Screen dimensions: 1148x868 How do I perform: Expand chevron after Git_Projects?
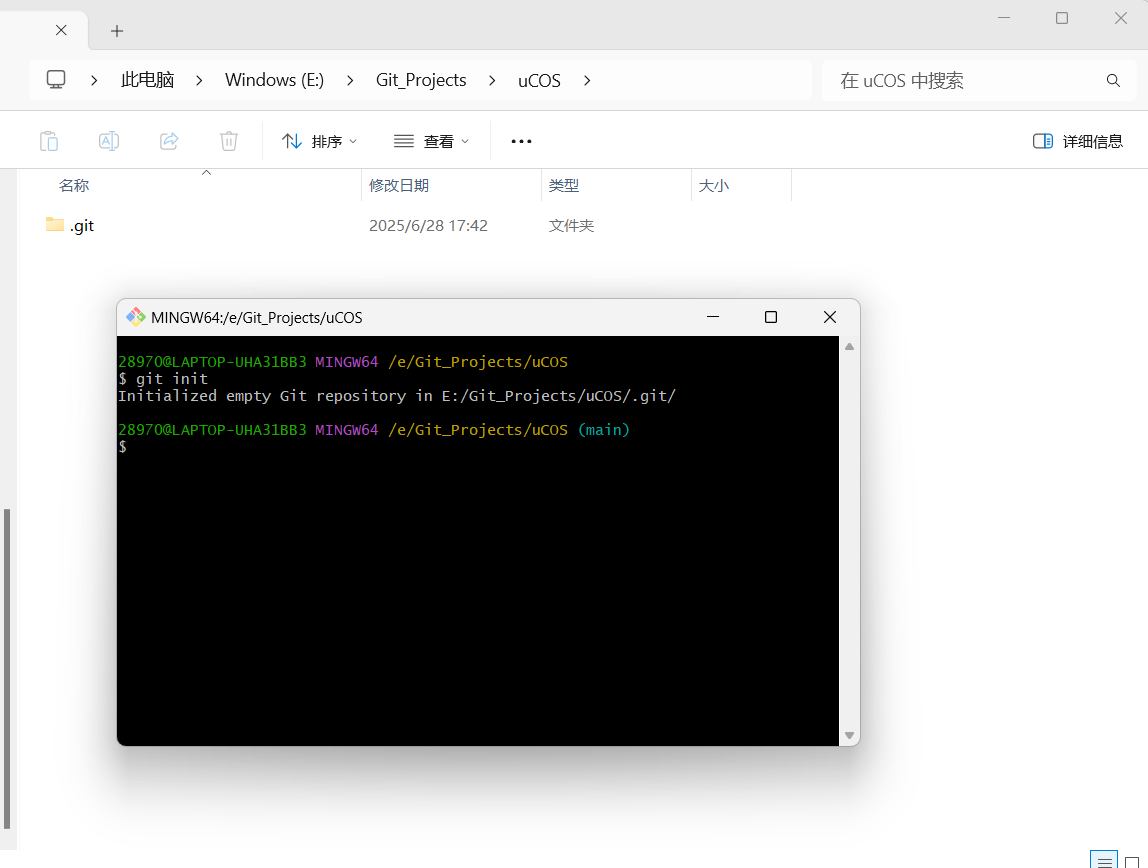pyautogui.click(x=492, y=81)
